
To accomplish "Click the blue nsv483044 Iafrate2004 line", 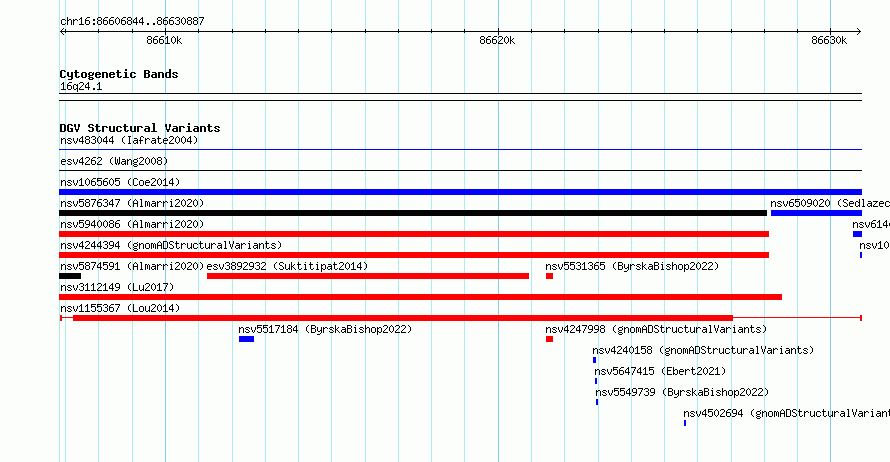I will tap(460, 150).
